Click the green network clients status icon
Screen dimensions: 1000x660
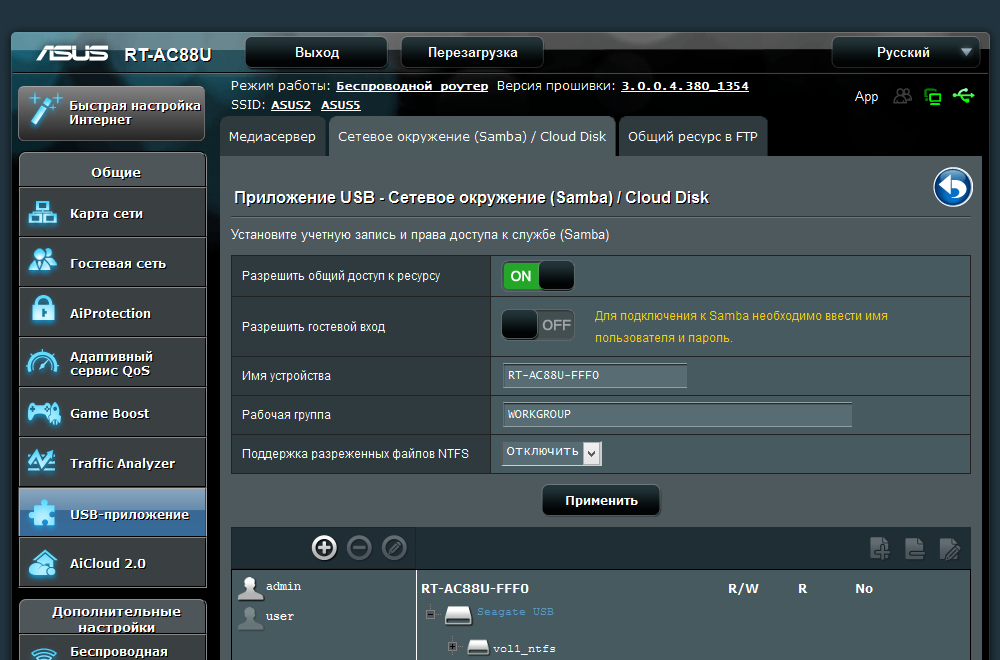tap(932, 97)
